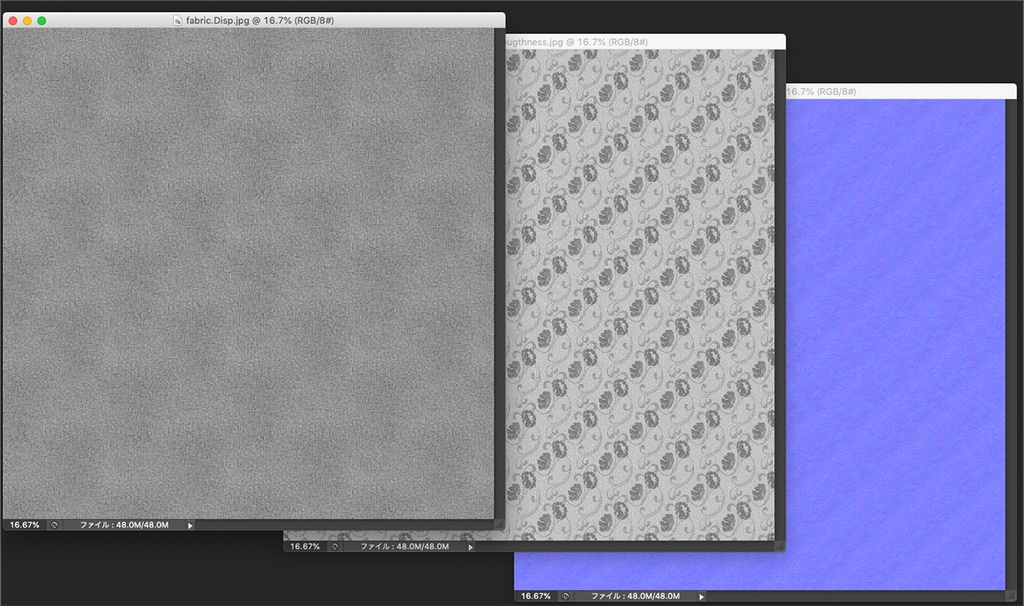Click resize grip of Roughness.jpg window

point(780,546)
